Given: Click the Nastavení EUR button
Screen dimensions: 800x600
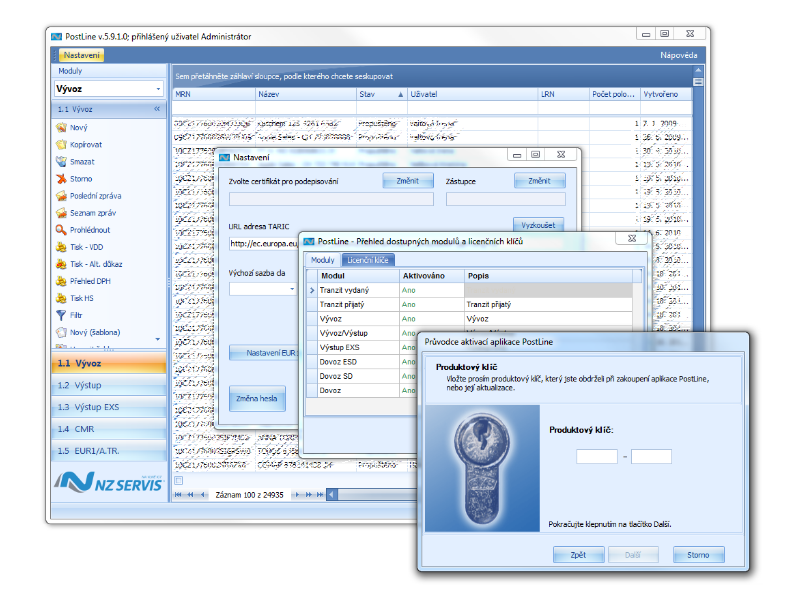Looking at the screenshot, I should (x=264, y=353).
